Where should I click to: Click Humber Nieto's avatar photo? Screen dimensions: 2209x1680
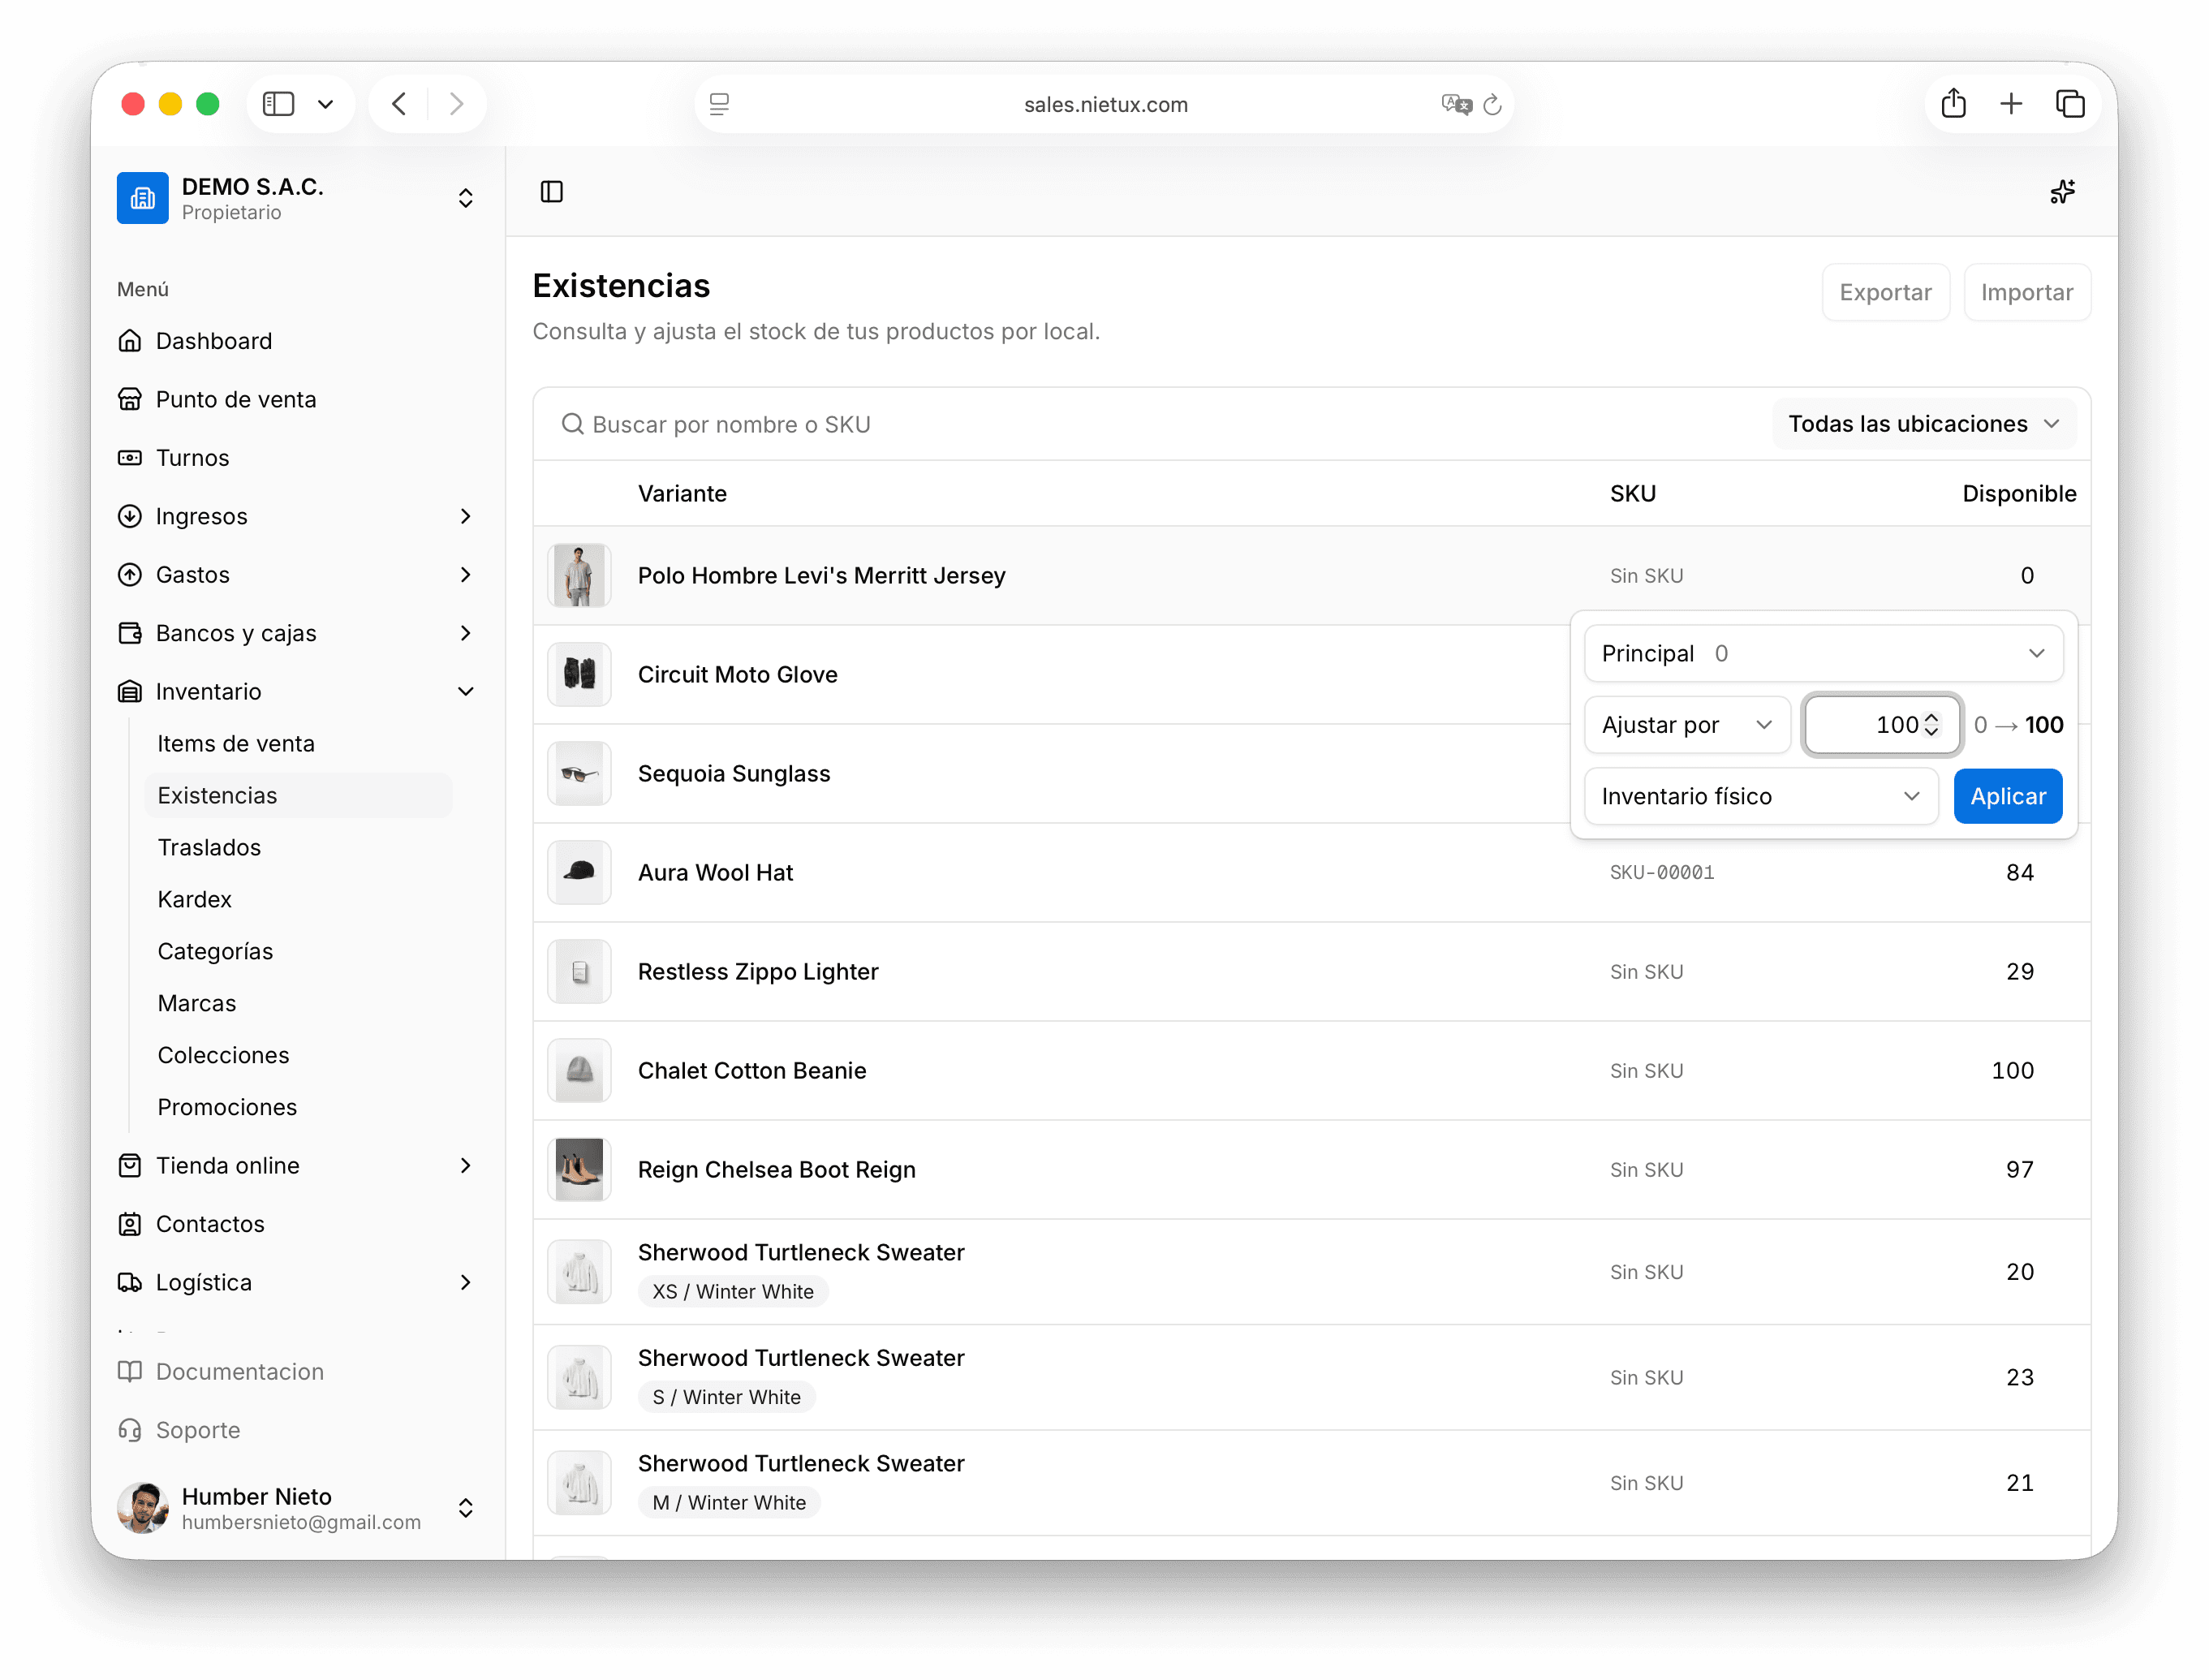[142, 1507]
